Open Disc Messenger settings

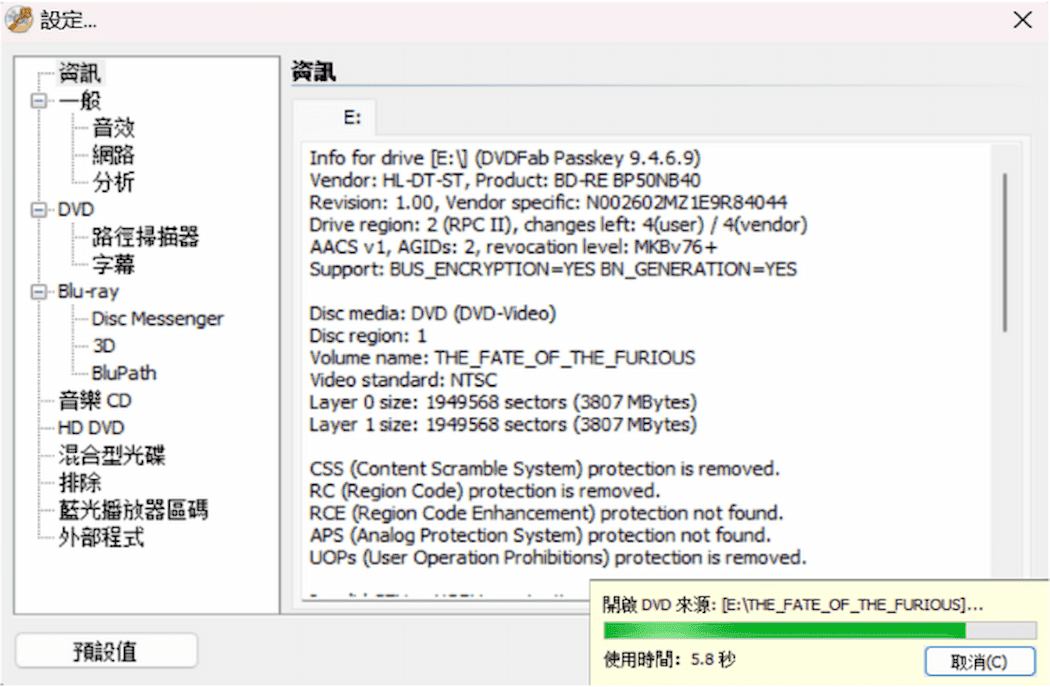pyautogui.click(x=157, y=319)
